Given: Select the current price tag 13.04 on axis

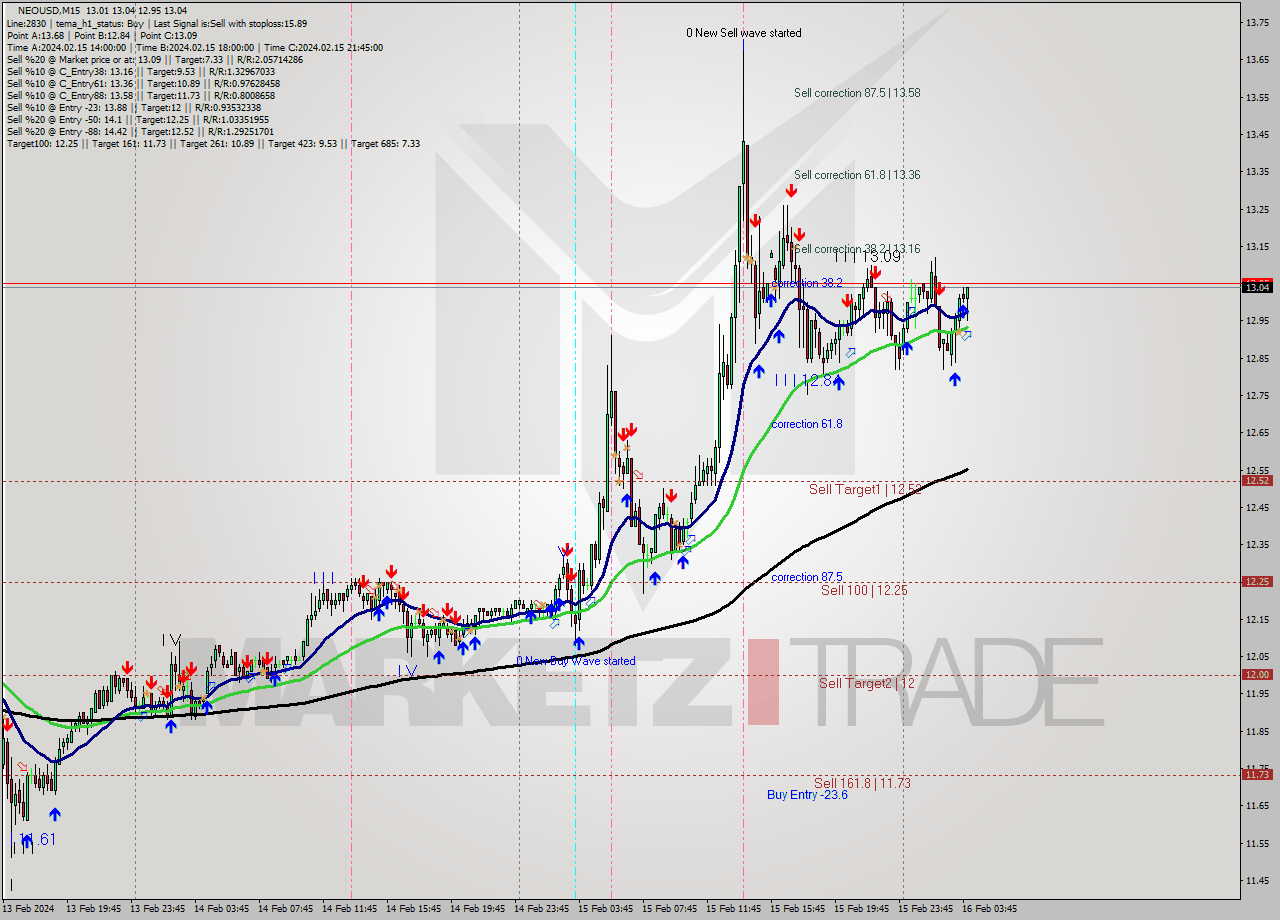Looking at the screenshot, I should click(x=1256, y=287).
